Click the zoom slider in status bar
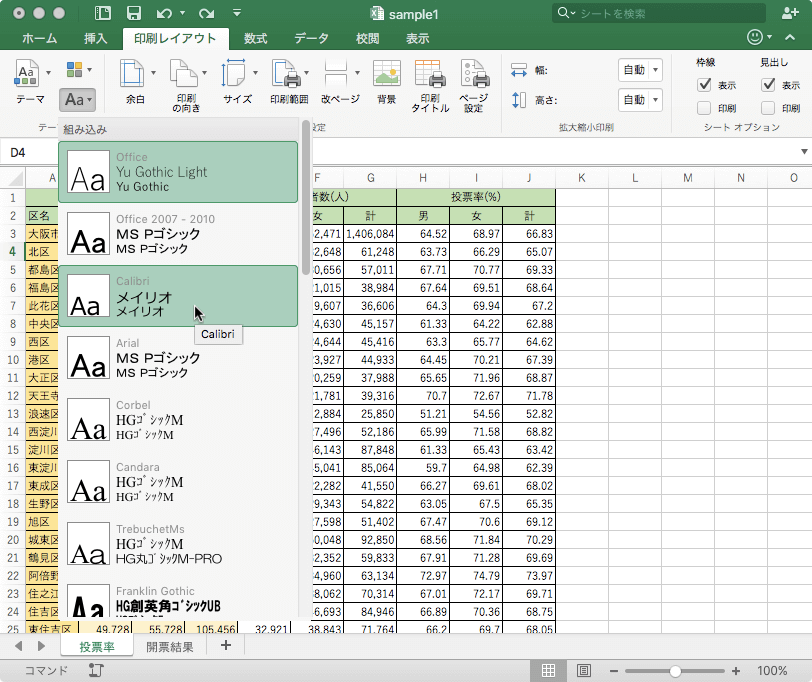This screenshot has height=682, width=812. pos(676,671)
